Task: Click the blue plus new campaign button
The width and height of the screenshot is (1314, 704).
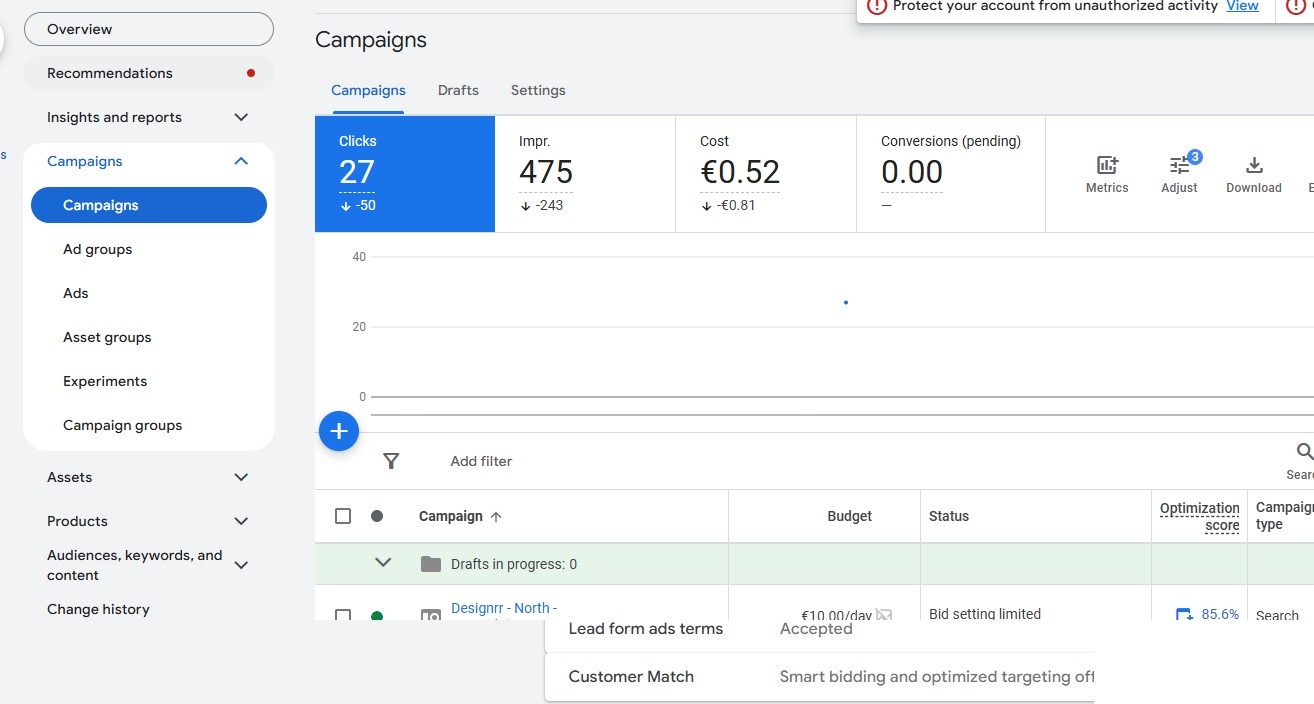Action: tap(339, 431)
